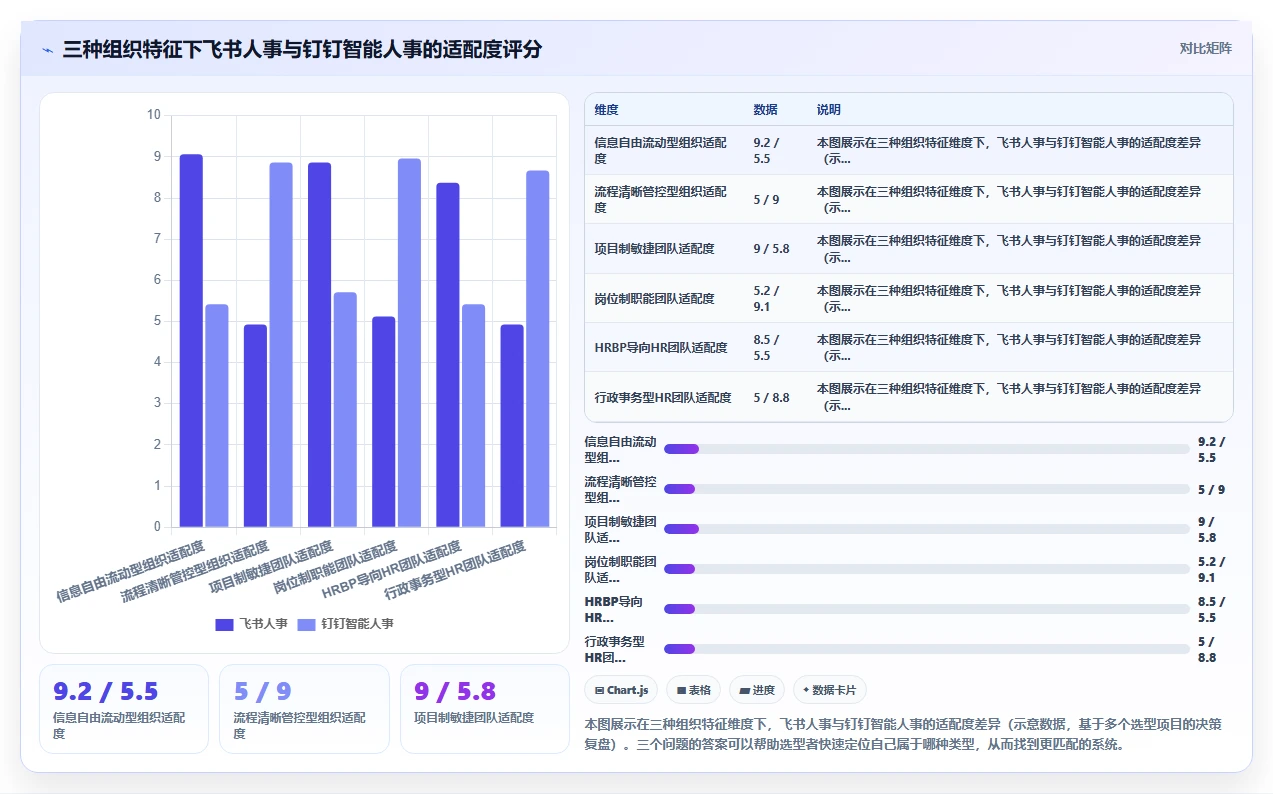
Task: Select the 进度 tag chip
Action: 758,690
